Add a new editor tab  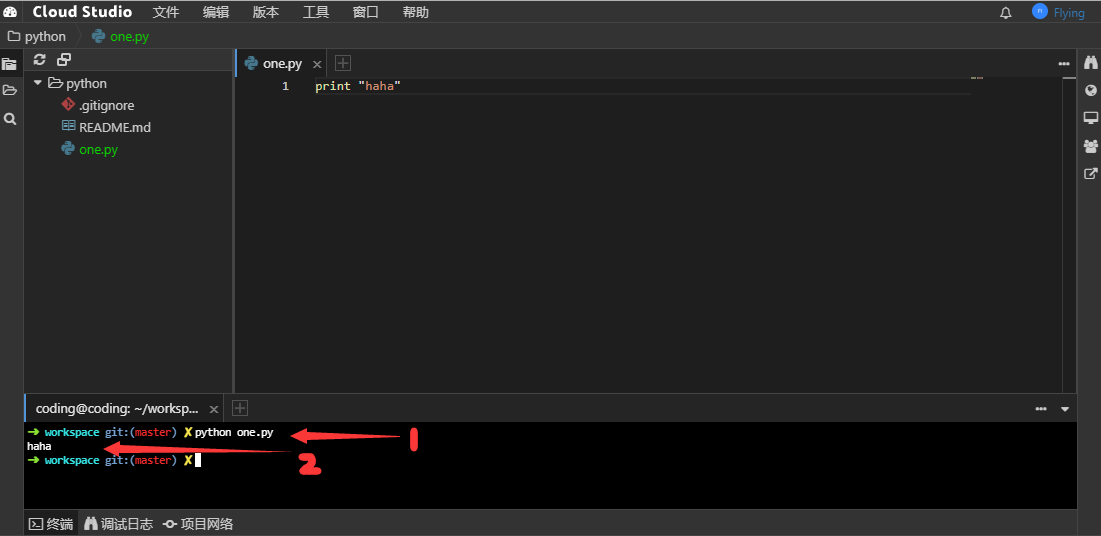(x=343, y=63)
